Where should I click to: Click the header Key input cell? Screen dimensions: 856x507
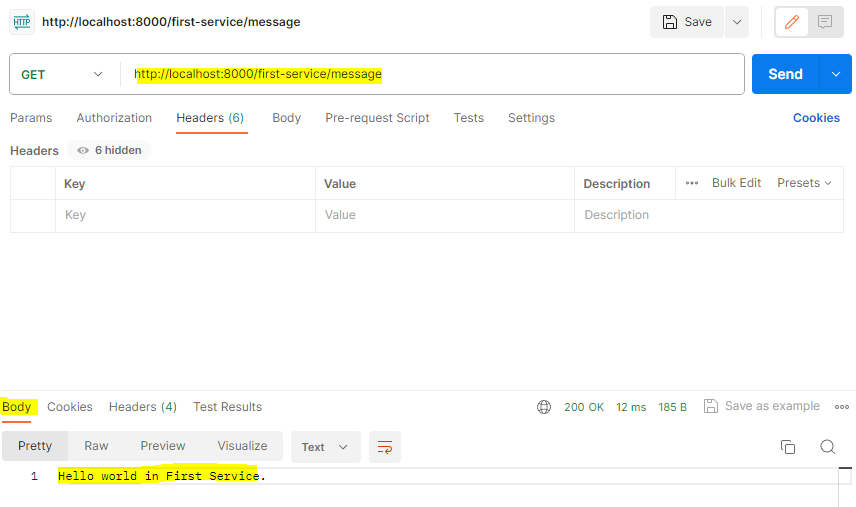point(185,216)
